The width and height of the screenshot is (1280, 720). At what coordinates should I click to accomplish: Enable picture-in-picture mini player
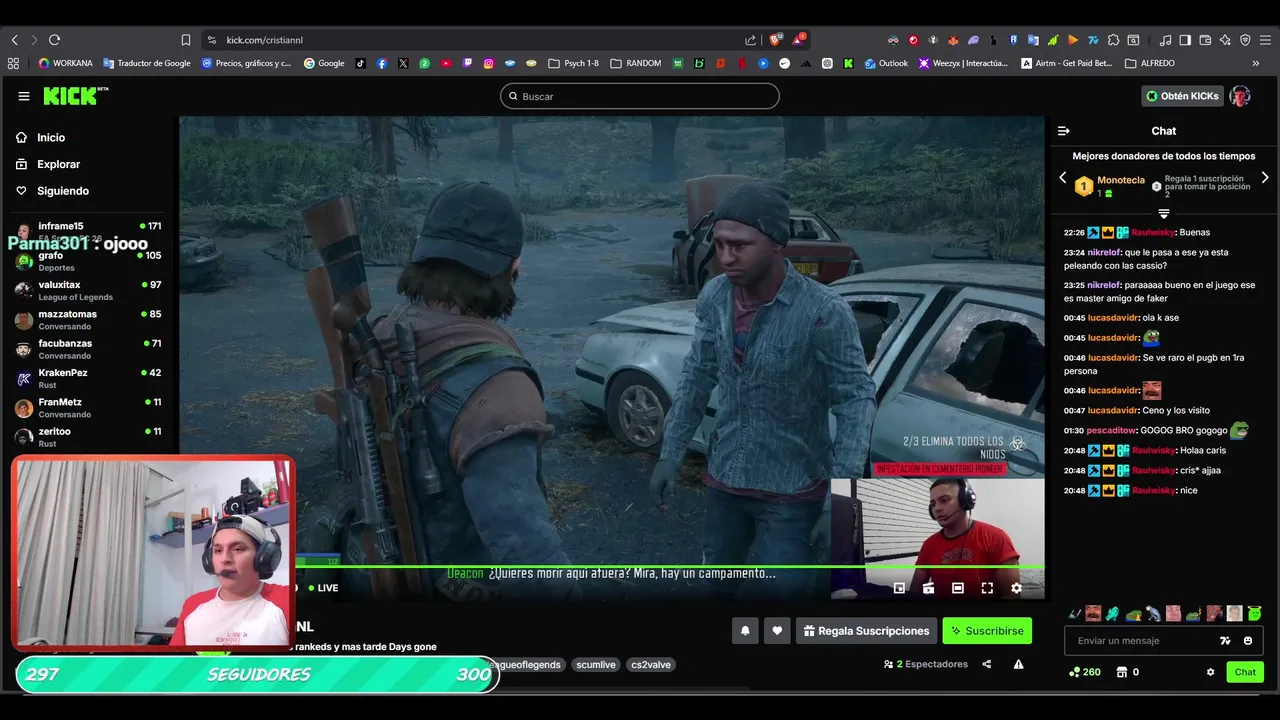899,588
